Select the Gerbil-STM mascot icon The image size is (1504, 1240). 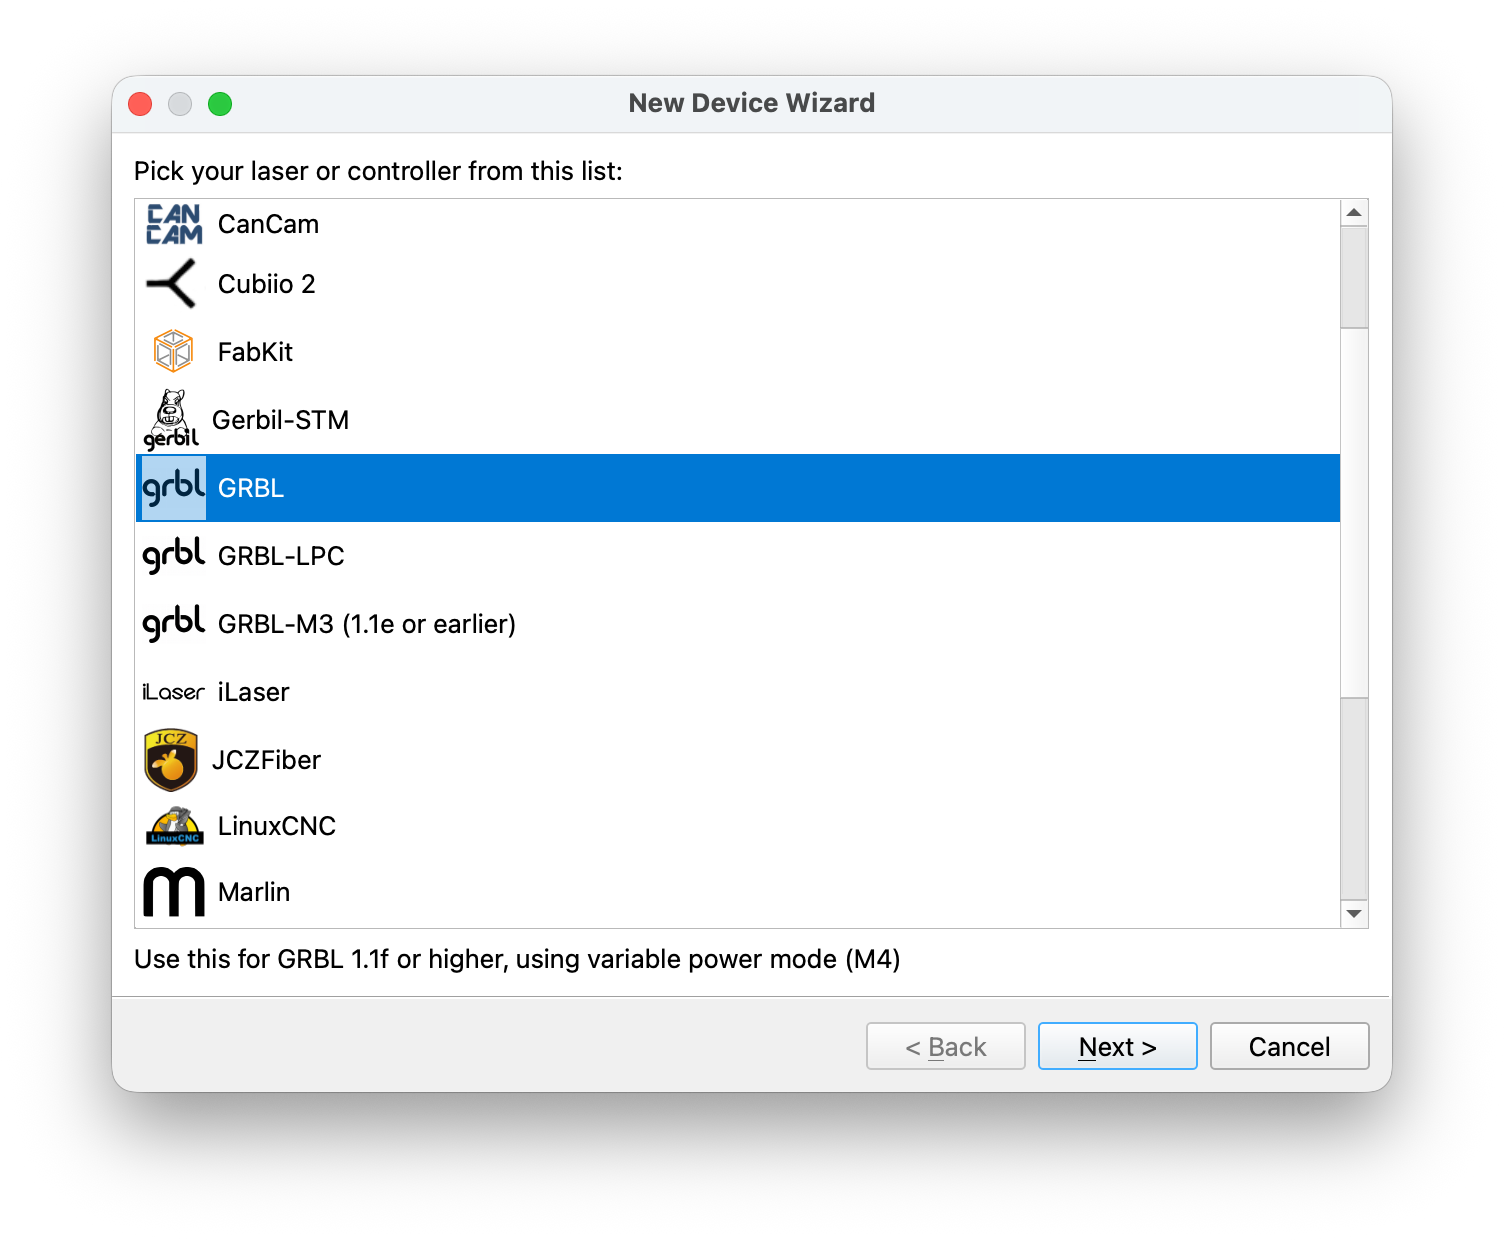tap(172, 420)
